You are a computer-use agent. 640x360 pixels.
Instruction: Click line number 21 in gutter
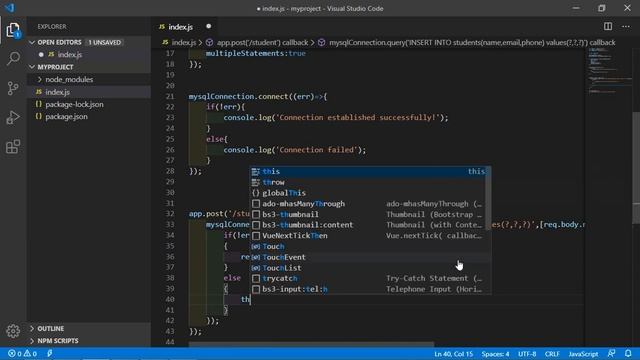click(x=170, y=96)
